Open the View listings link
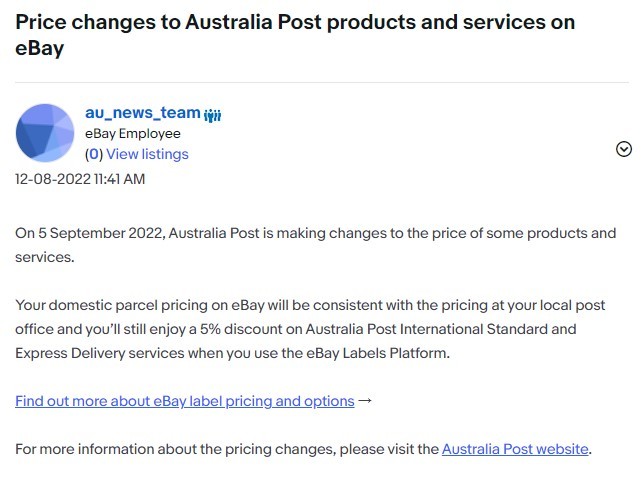This screenshot has width=643, height=485. tap(147, 154)
